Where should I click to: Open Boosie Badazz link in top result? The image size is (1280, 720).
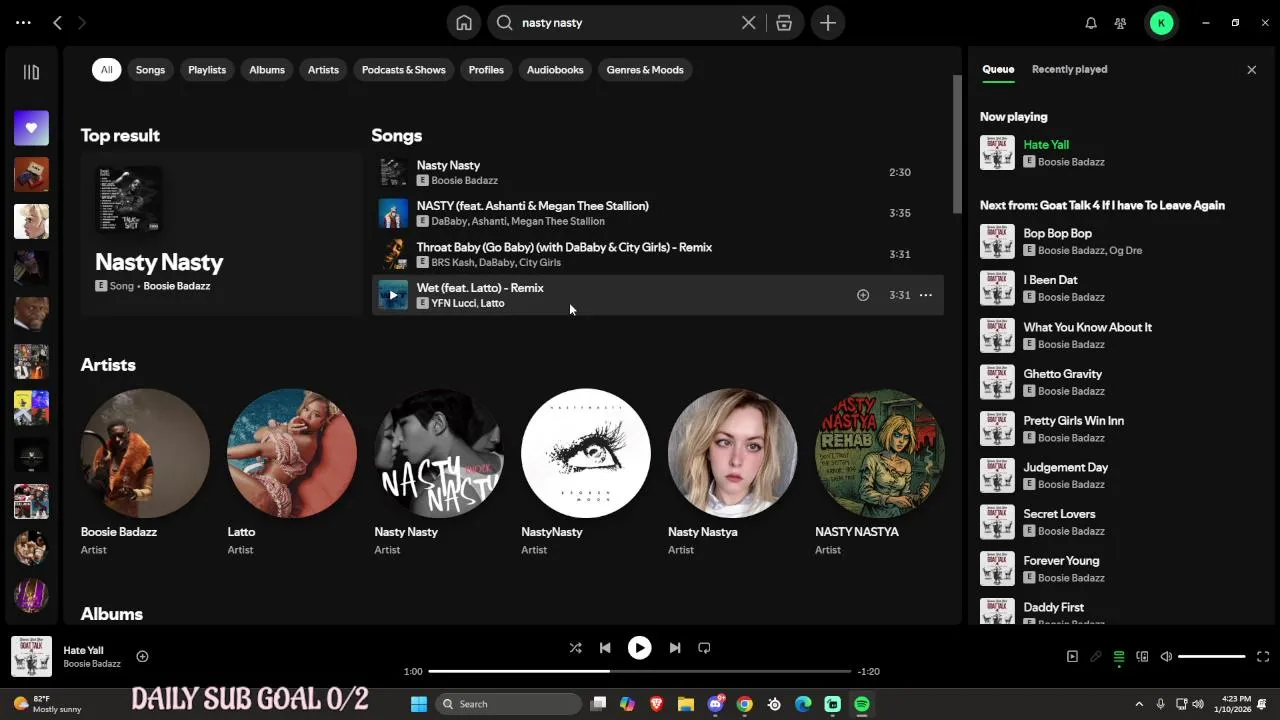[177, 286]
